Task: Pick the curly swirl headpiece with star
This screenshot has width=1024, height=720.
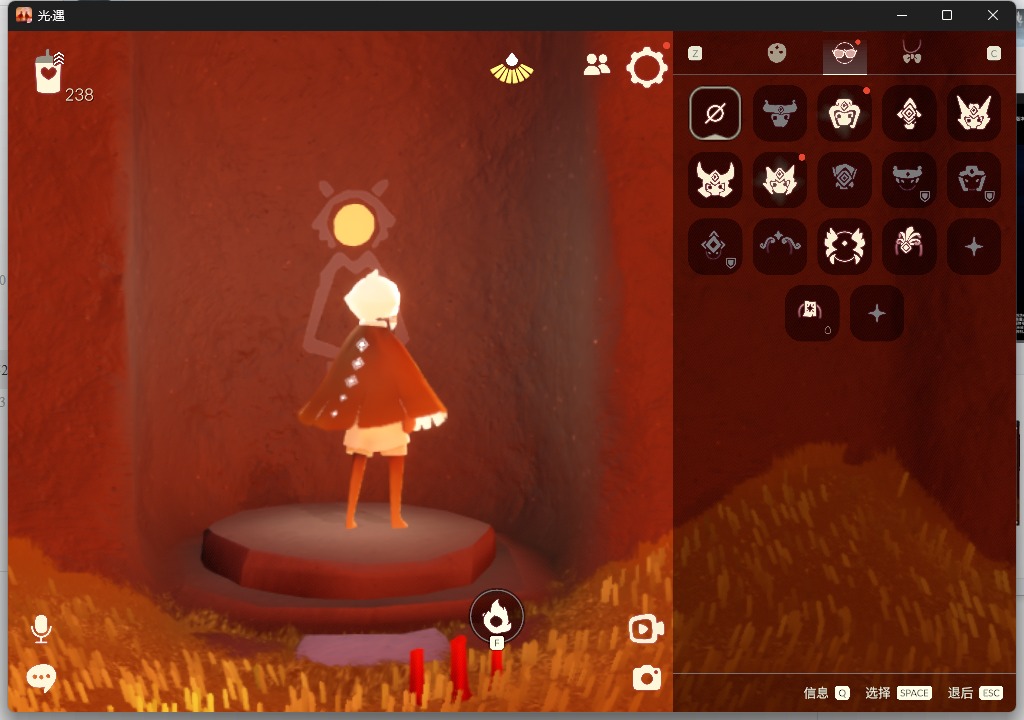Action: [x=779, y=246]
